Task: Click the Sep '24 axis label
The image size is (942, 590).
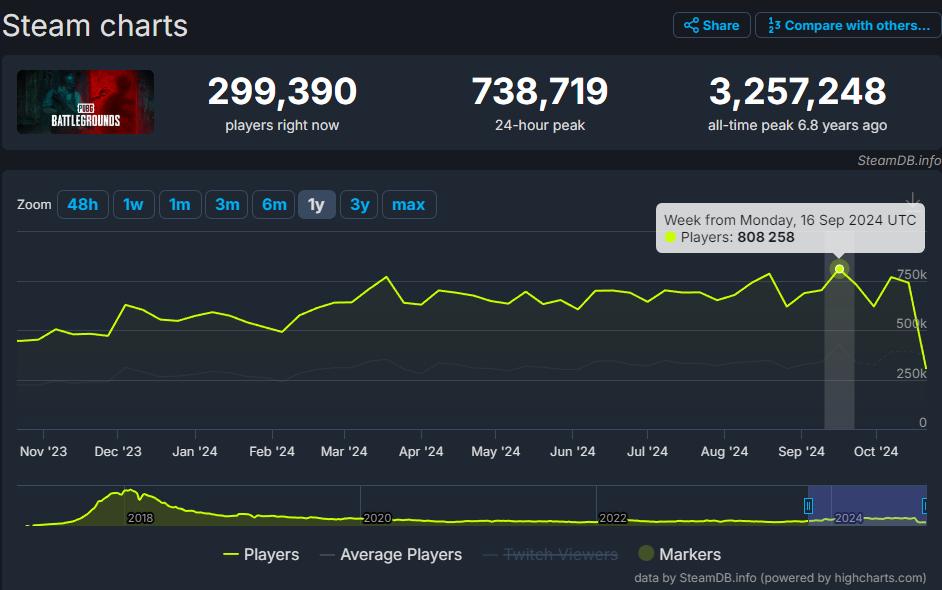Action: coord(801,451)
